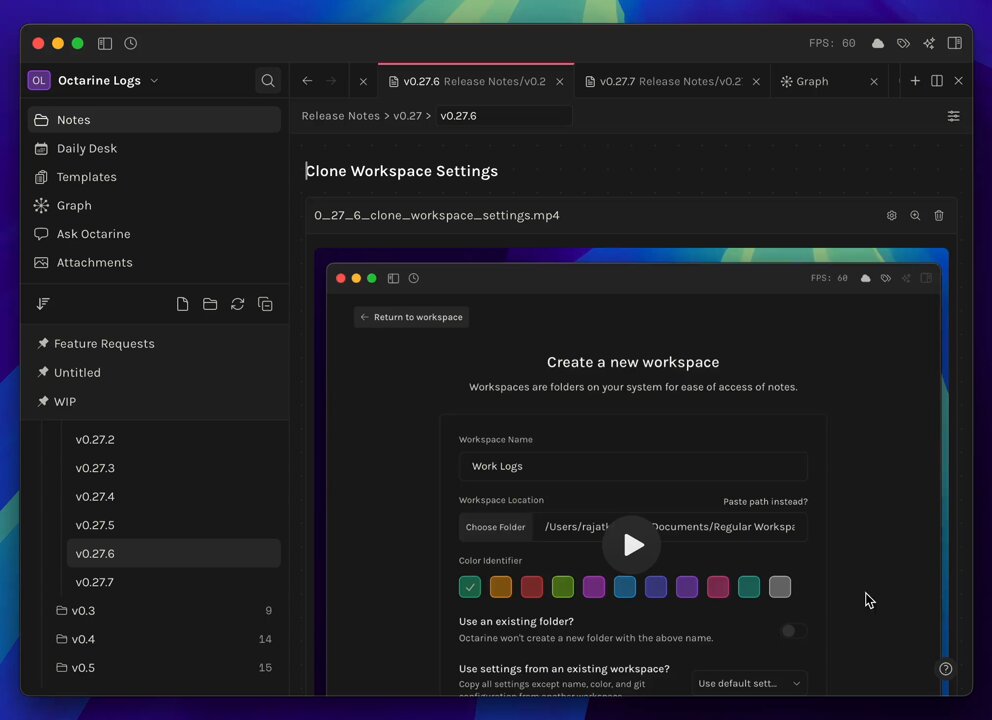Screen dimensions: 992x720
Task: Create a new note file
Action: click(x=182, y=304)
